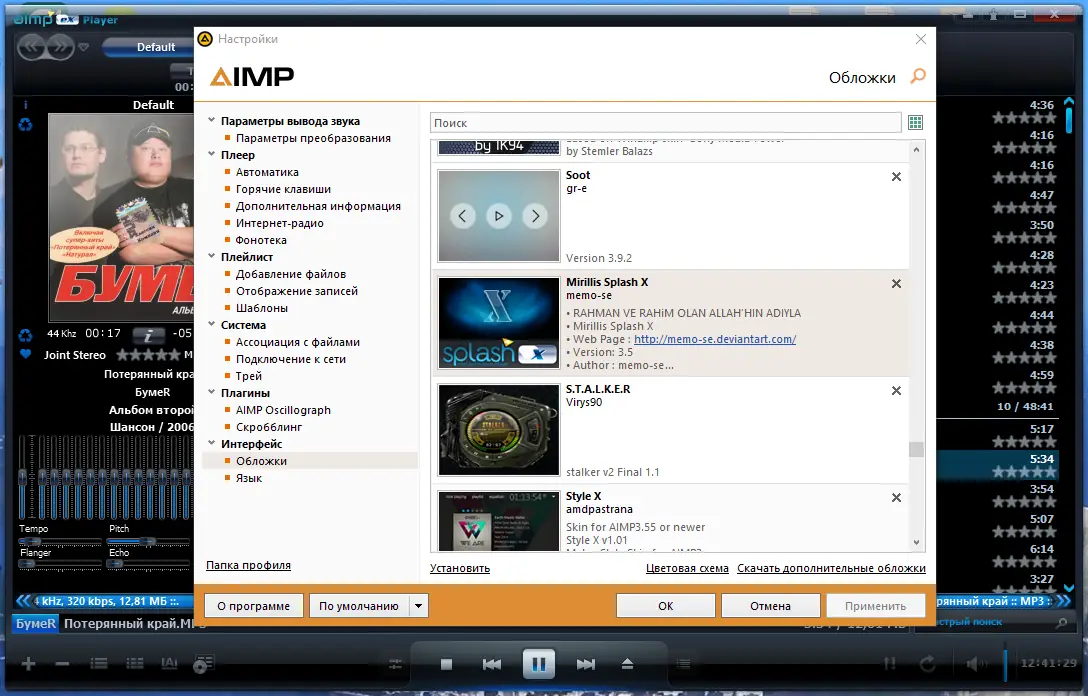Open the Скробблинг plugin settings

click(269, 427)
